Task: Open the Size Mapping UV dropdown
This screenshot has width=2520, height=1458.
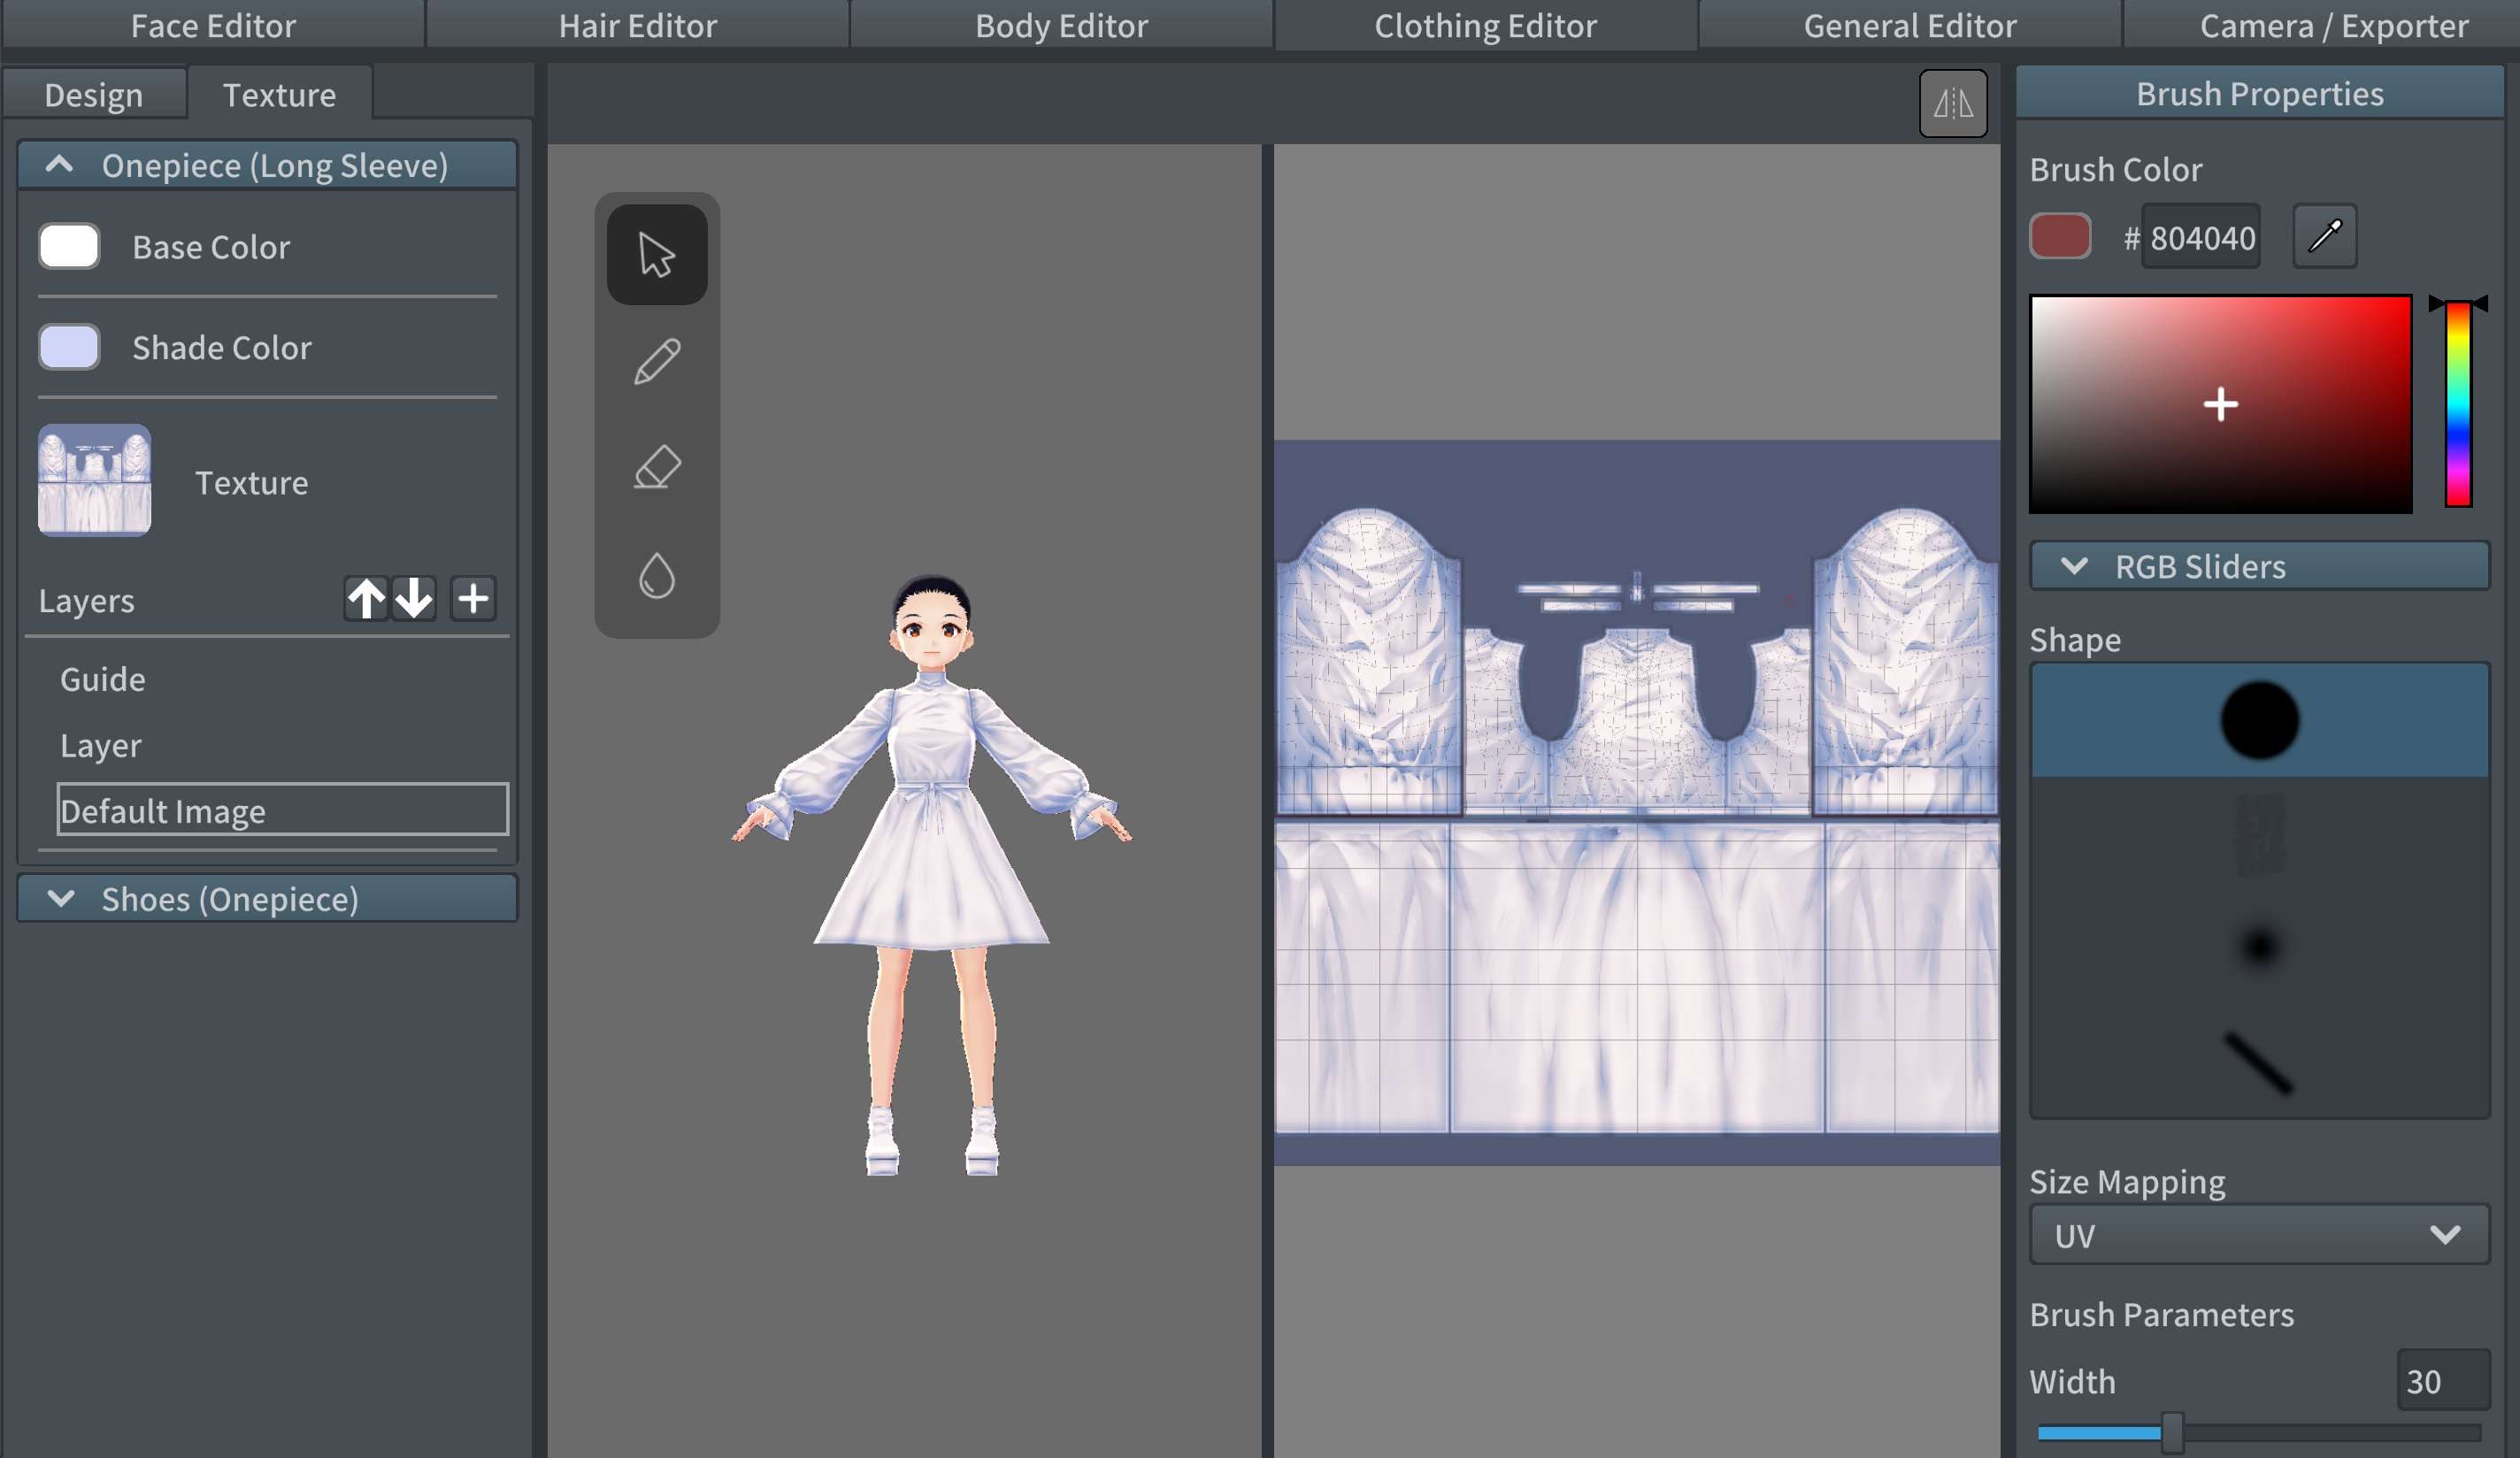Action: click(2259, 1236)
